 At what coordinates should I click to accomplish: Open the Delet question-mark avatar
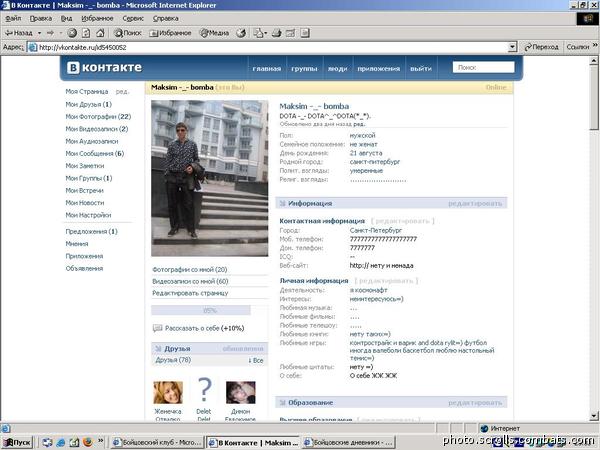(204, 390)
